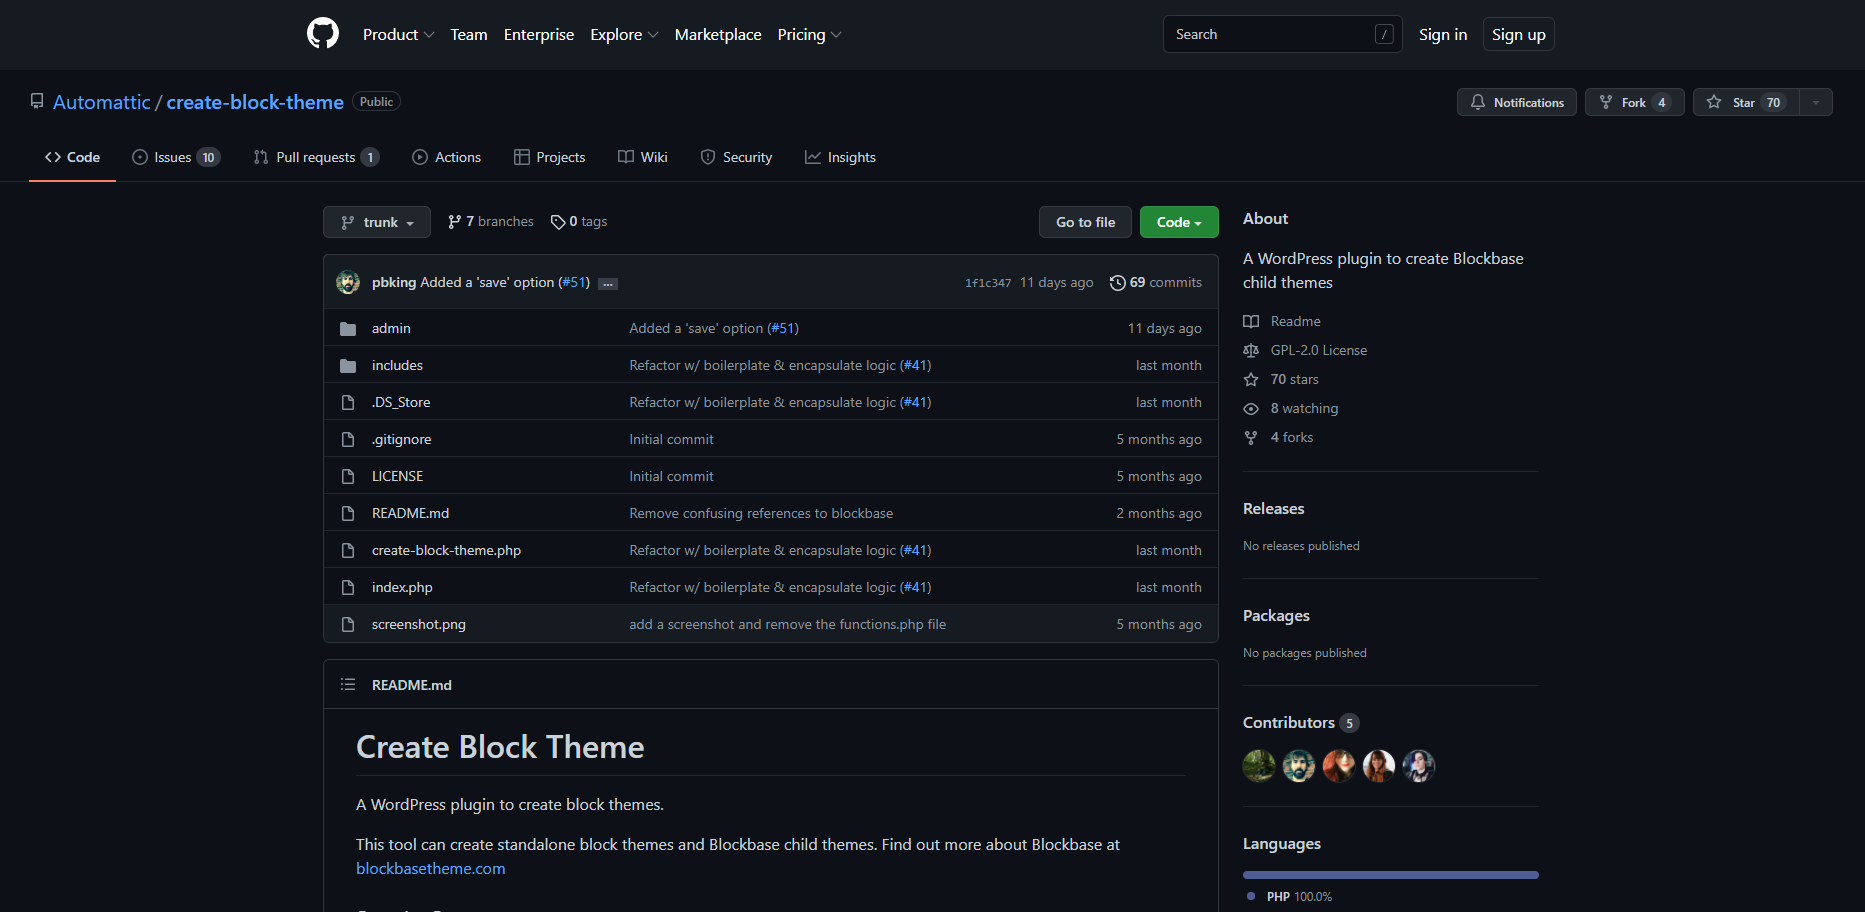Open commit hash 1f1c347

988,283
